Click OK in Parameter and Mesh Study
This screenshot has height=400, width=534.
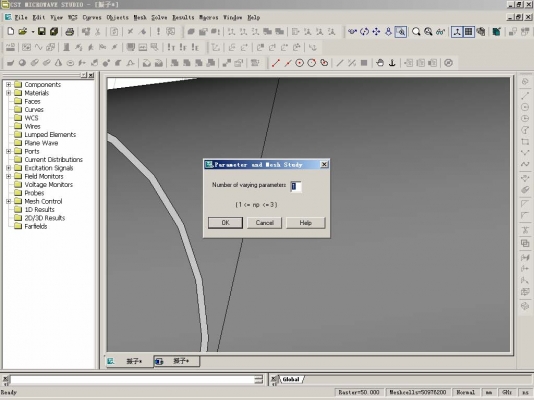point(225,223)
